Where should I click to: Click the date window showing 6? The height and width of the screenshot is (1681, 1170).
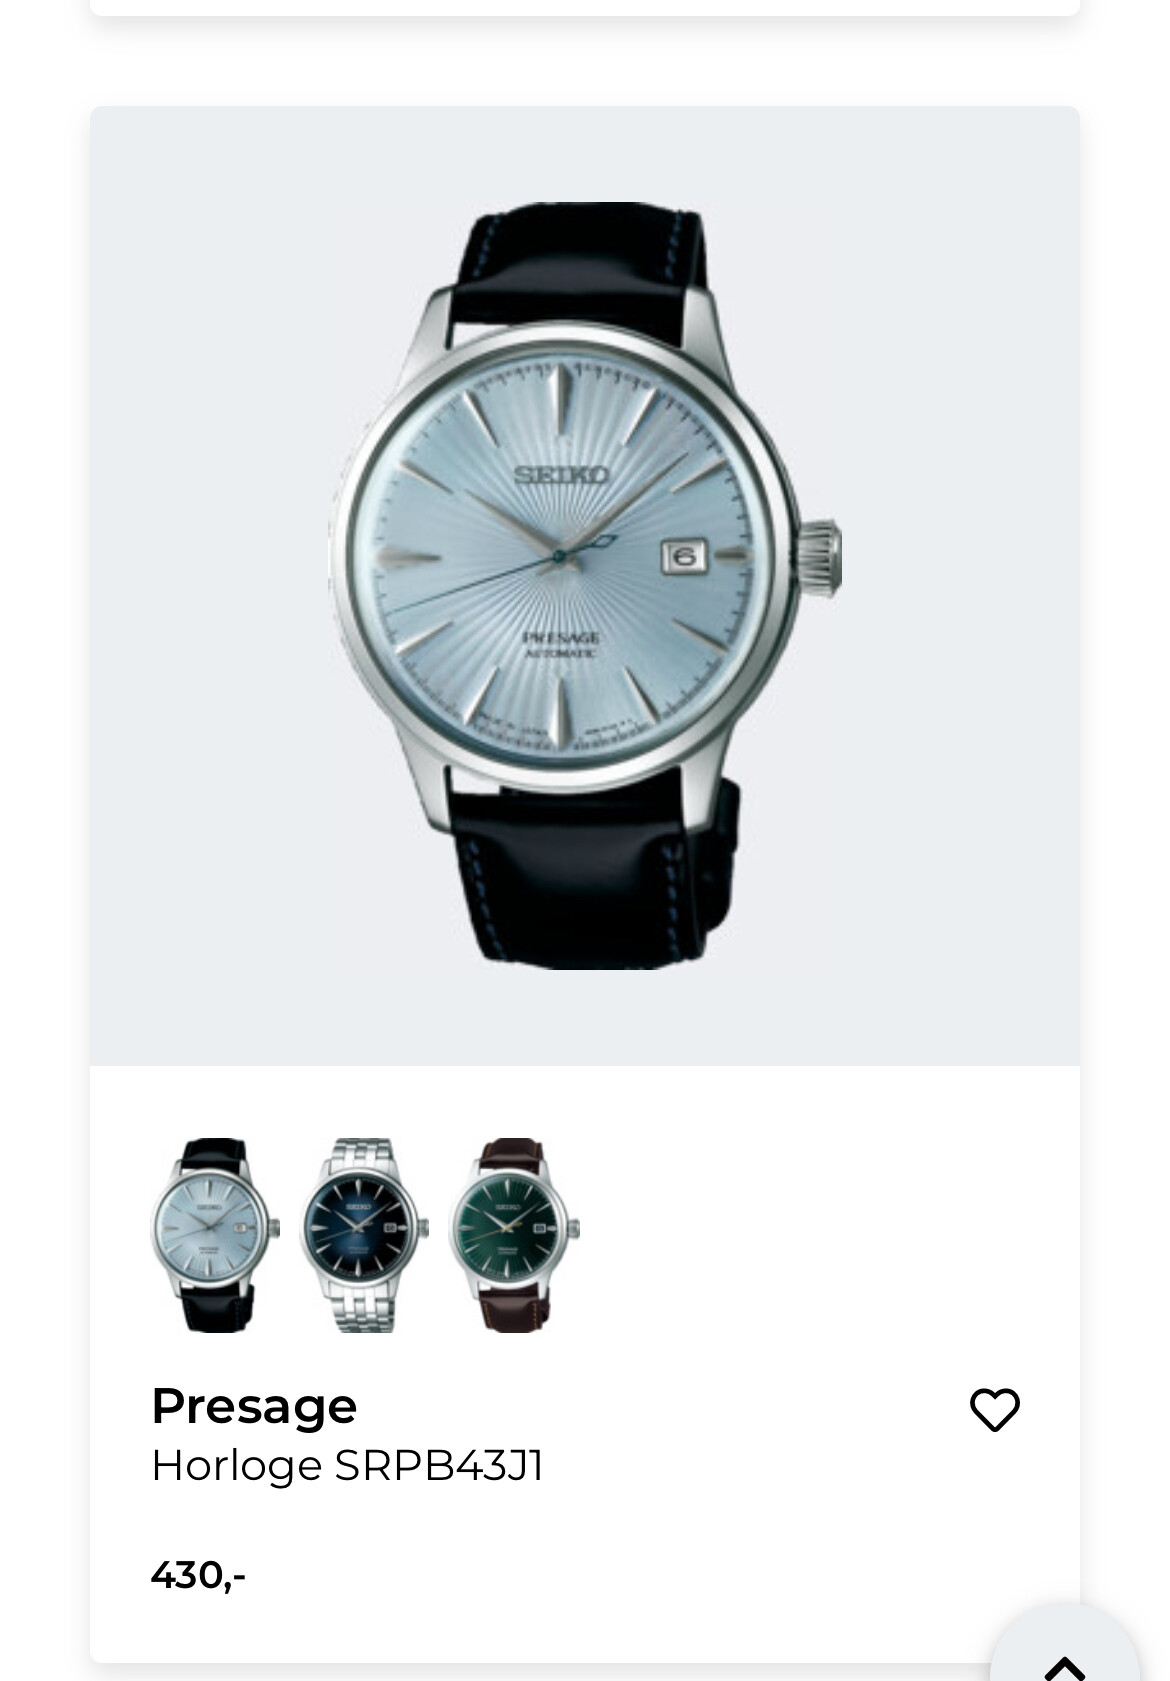click(684, 556)
